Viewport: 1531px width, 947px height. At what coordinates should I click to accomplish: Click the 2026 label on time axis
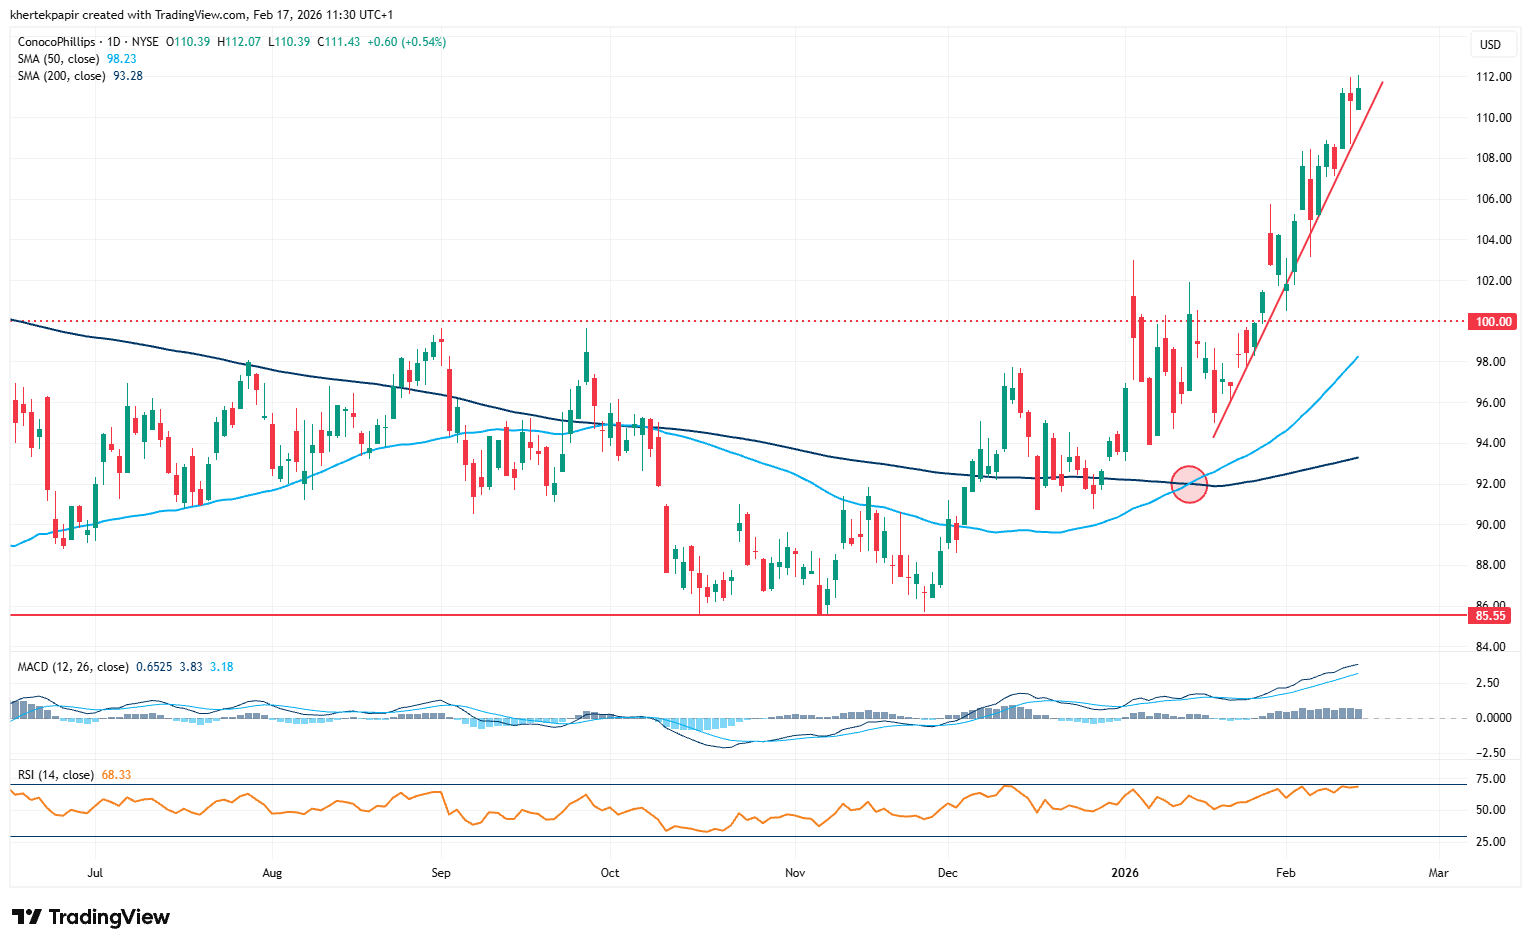coord(1125,873)
